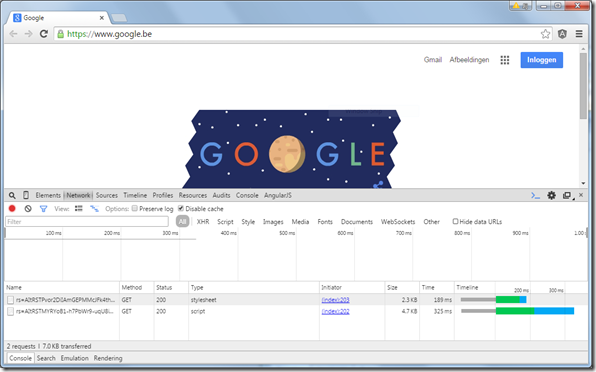Show the console drawer icon

[x=536, y=196]
